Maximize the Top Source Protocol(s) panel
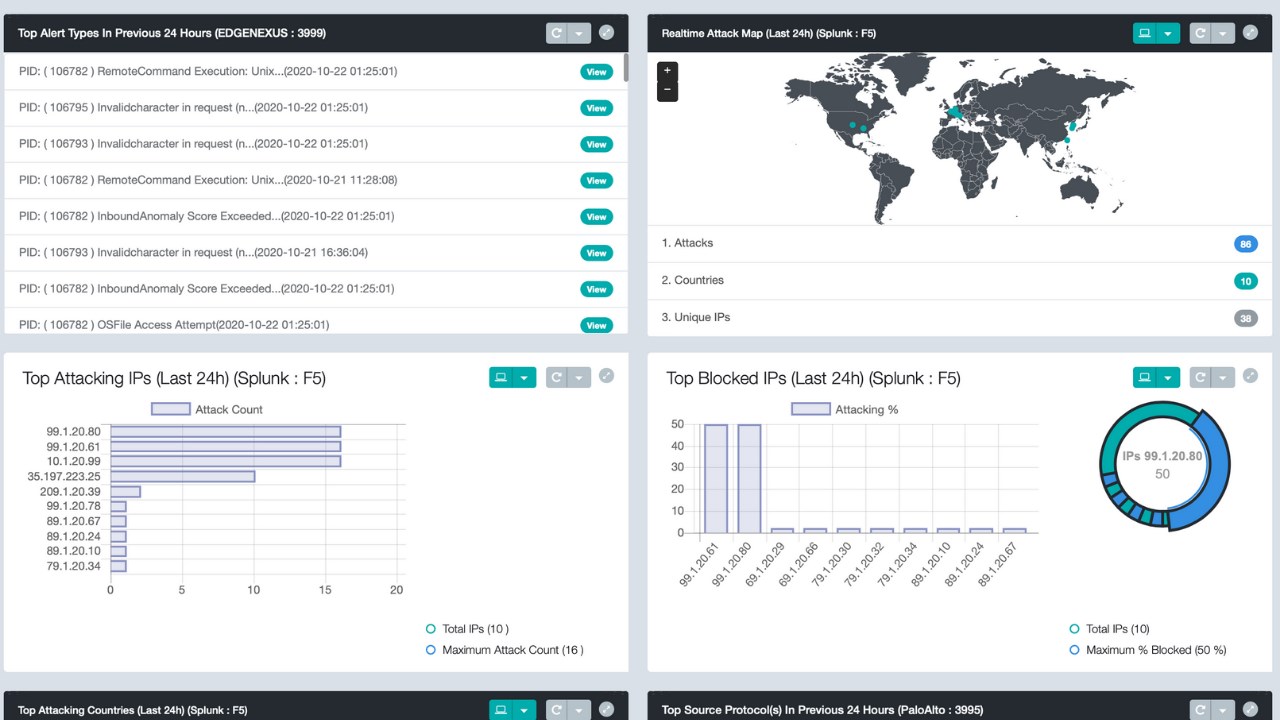The width and height of the screenshot is (1280, 720). tap(1250, 709)
